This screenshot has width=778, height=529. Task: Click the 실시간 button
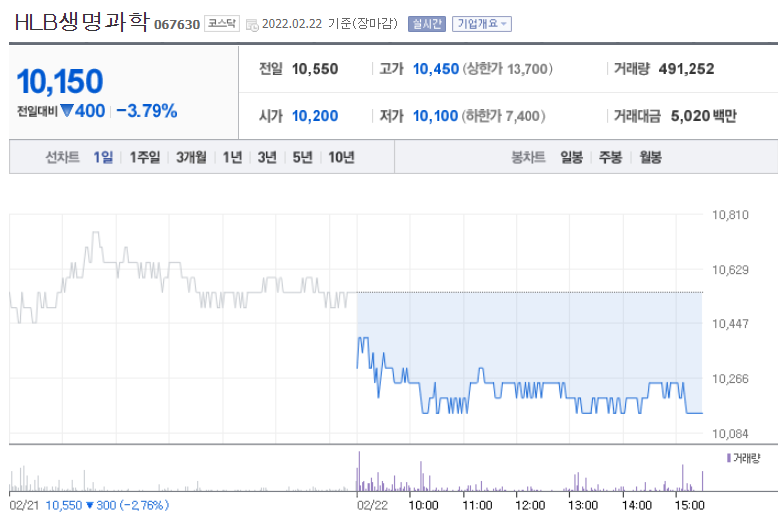pos(427,24)
